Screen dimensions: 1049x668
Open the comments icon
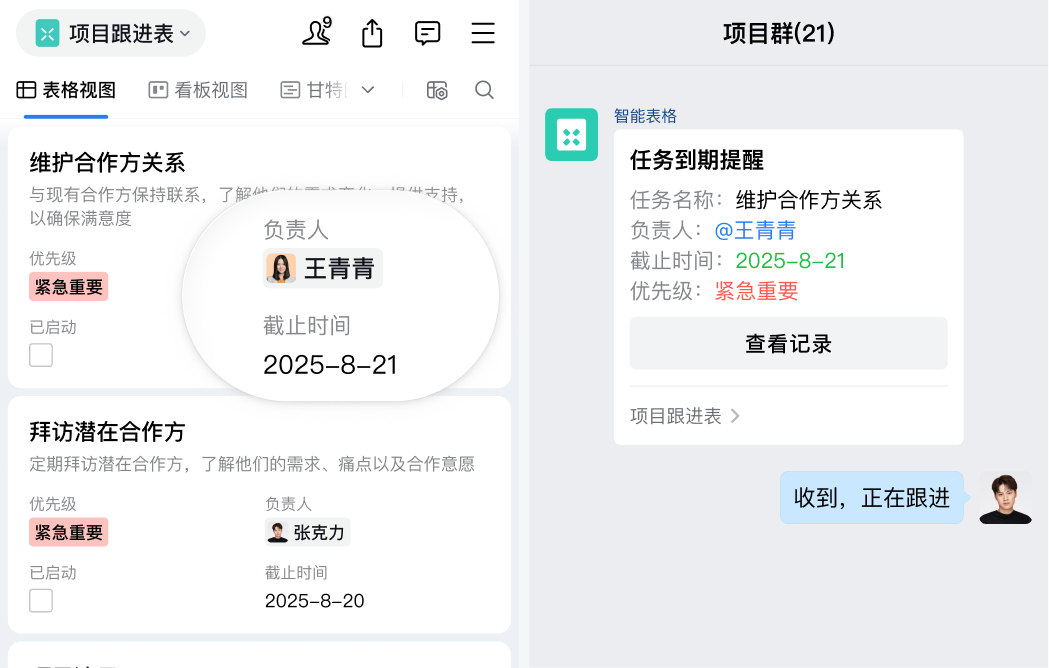[427, 33]
